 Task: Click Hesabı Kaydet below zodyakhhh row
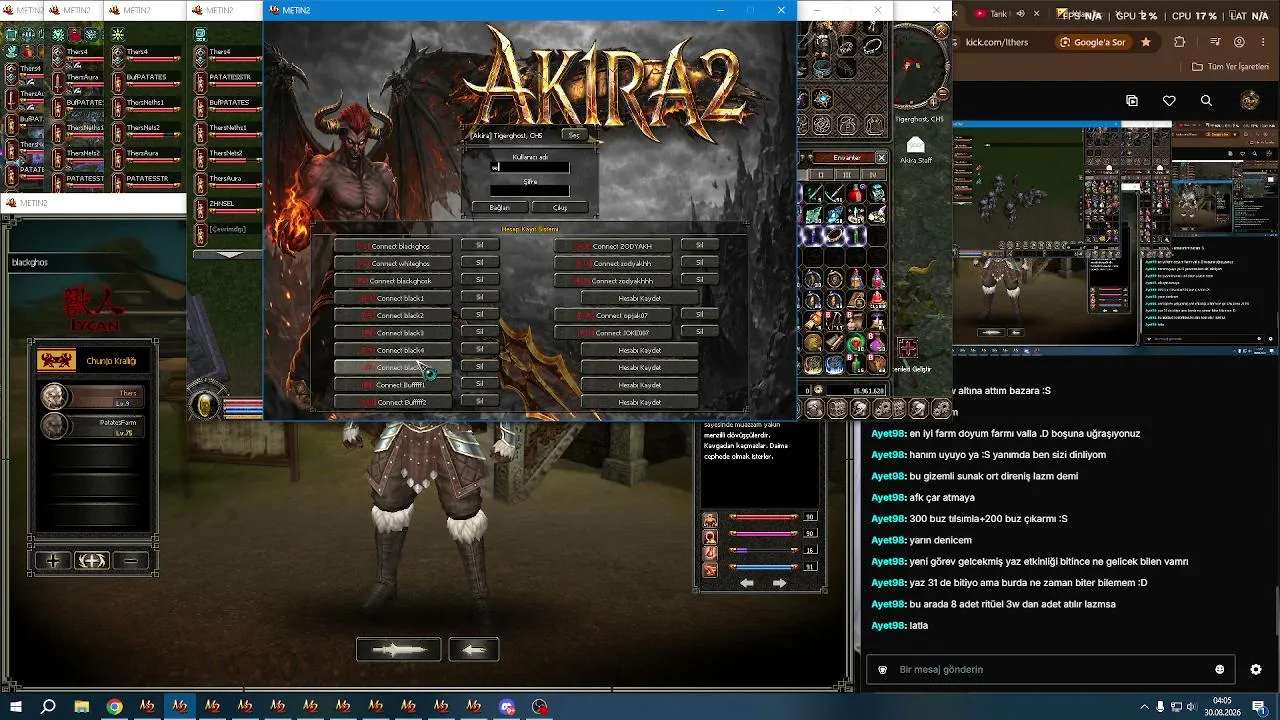tap(640, 298)
